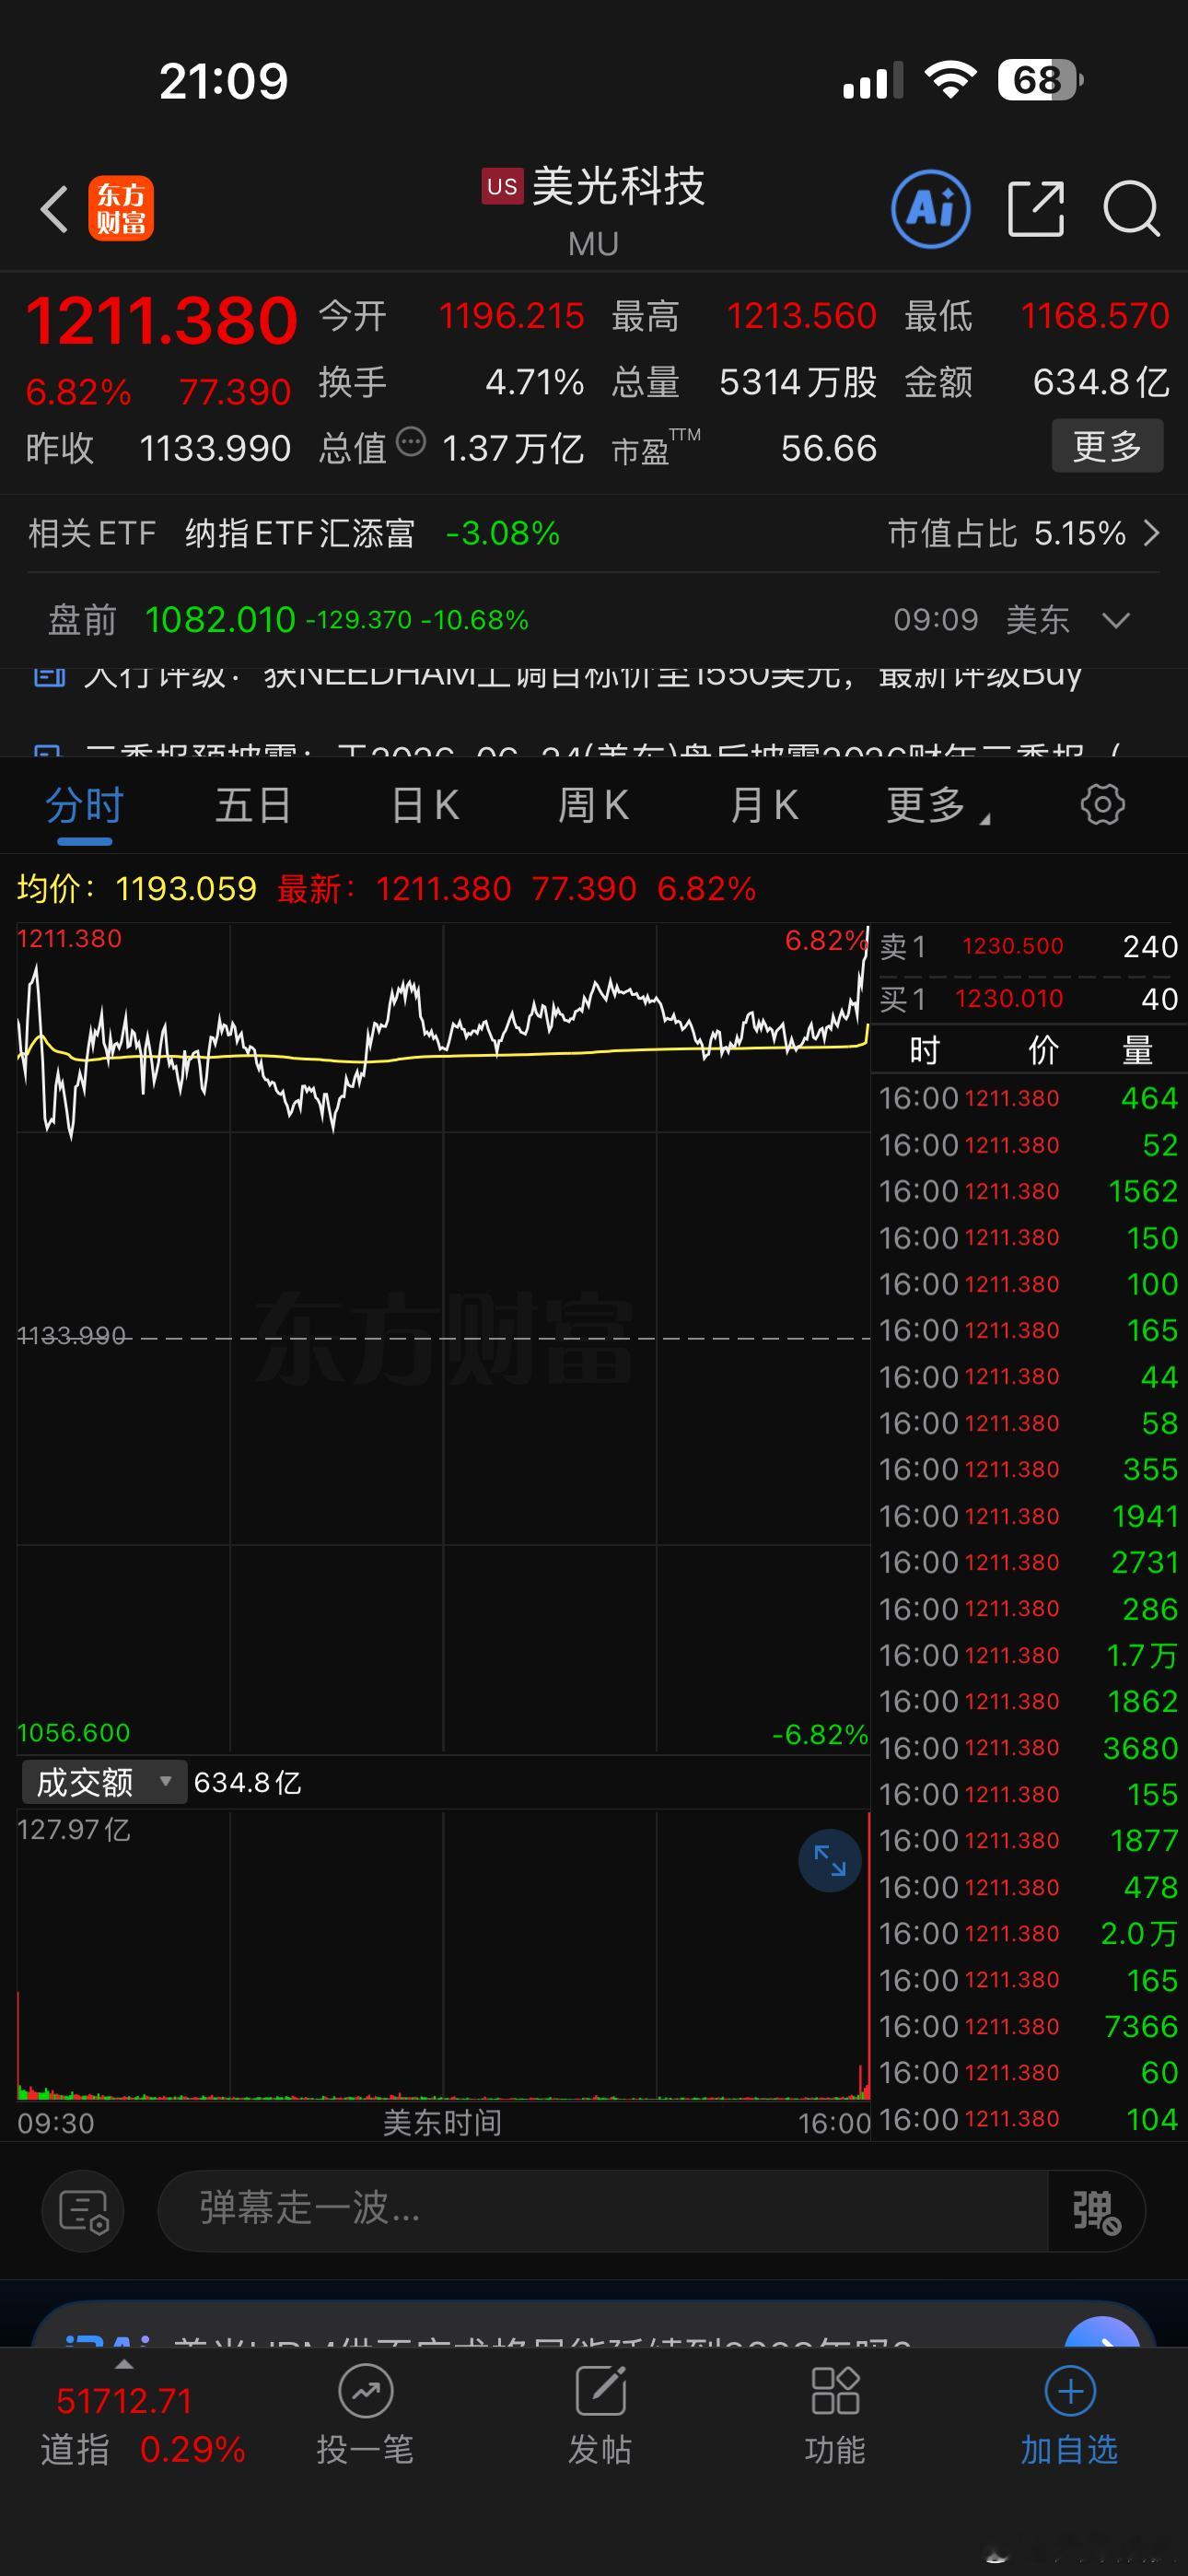Image resolution: width=1188 pixels, height=2576 pixels.
Task: Tap the volume bar chart area
Action: [443, 1955]
